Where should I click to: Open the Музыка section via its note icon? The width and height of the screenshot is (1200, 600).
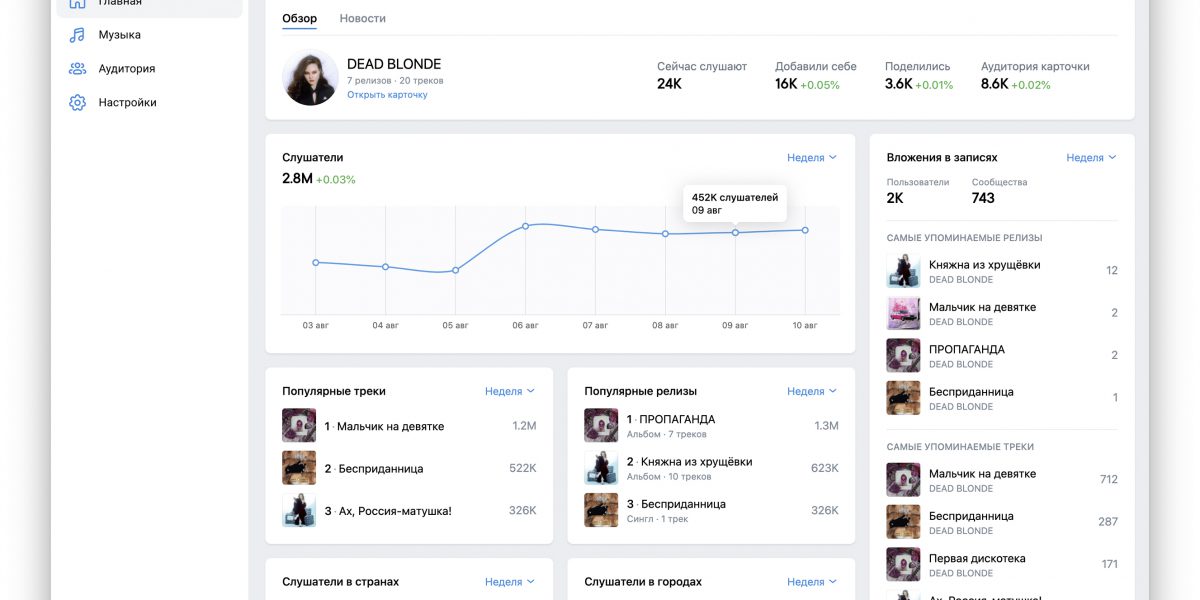point(77,35)
